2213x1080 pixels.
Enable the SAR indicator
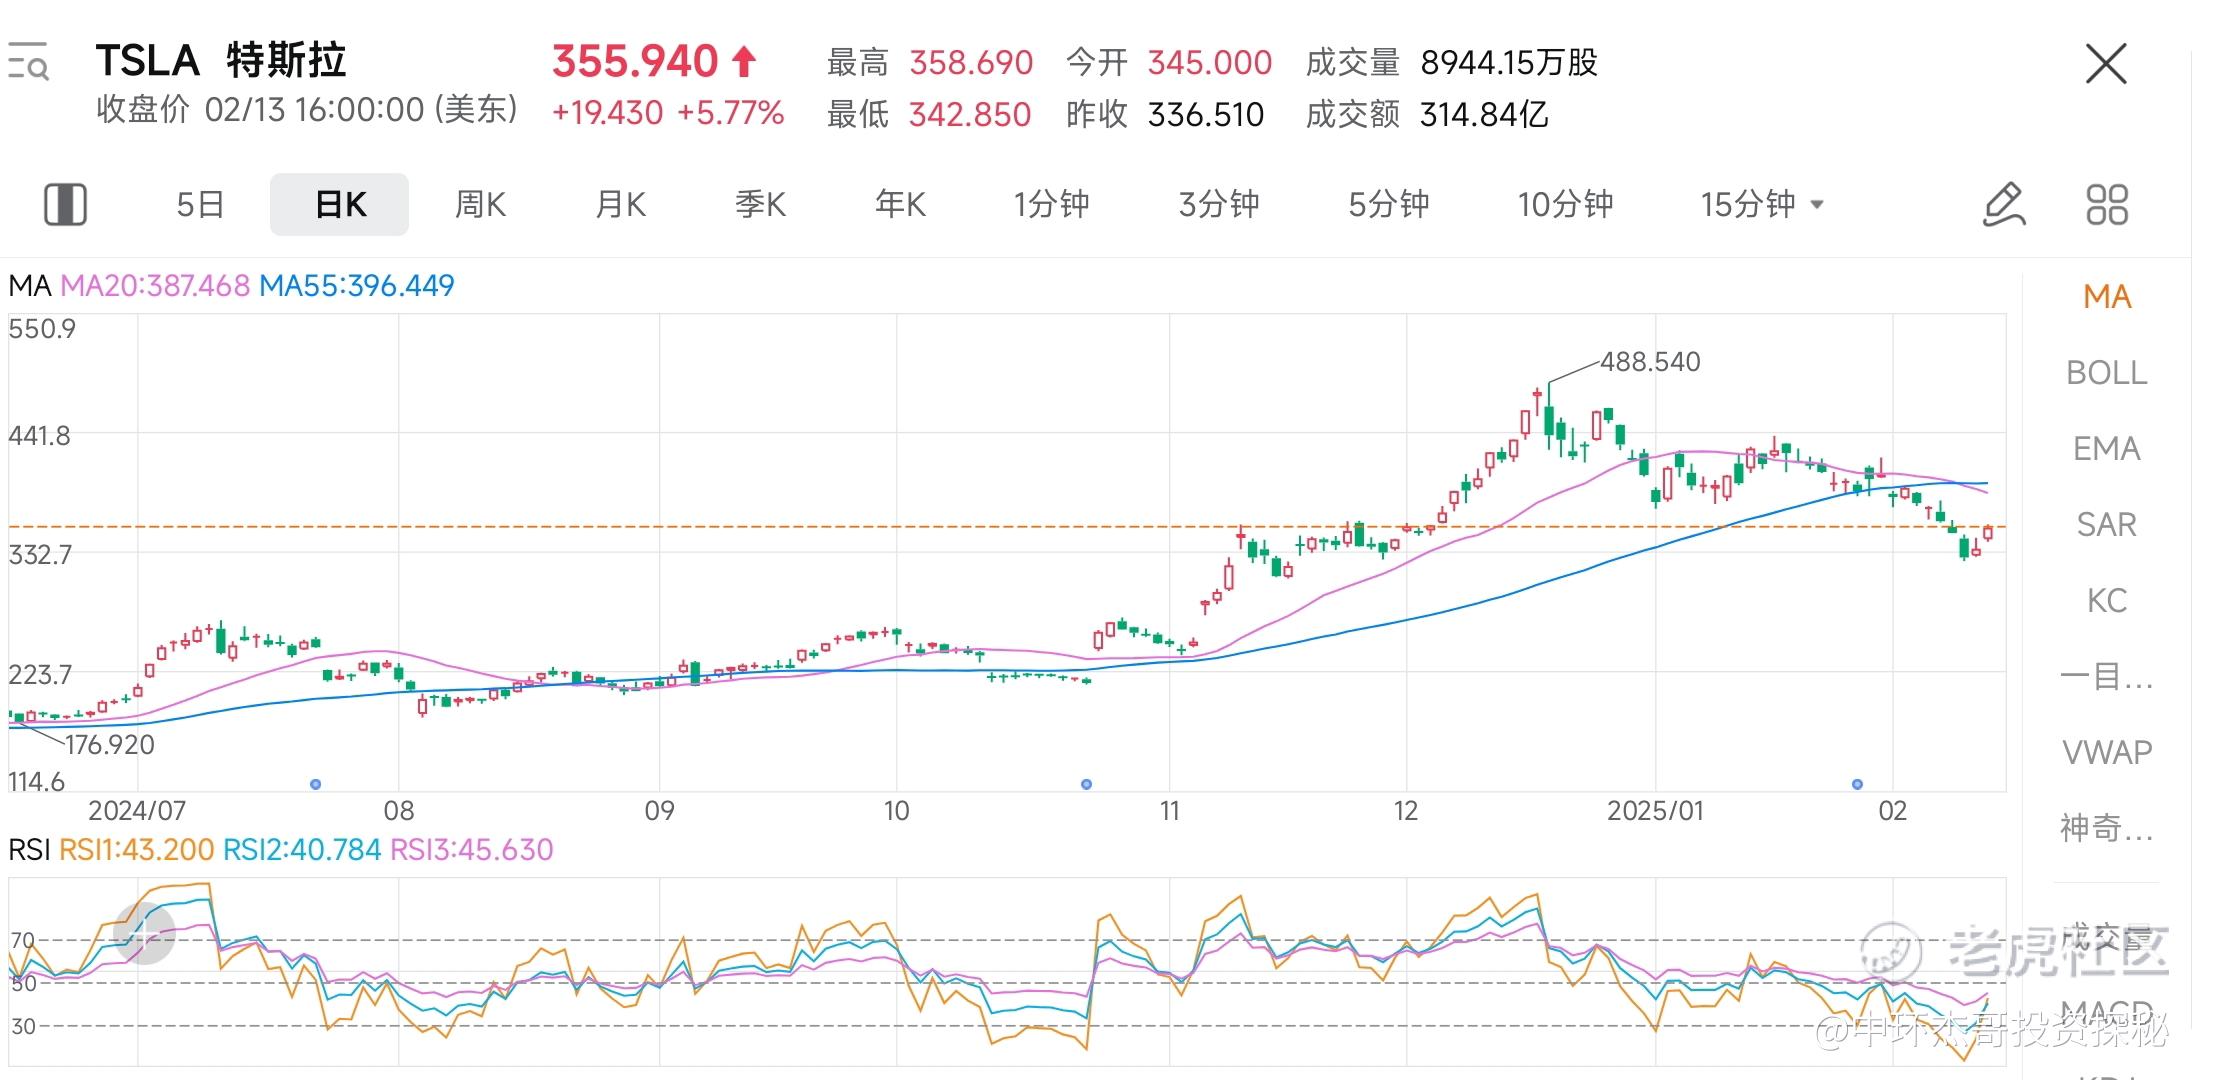[x=2106, y=524]
